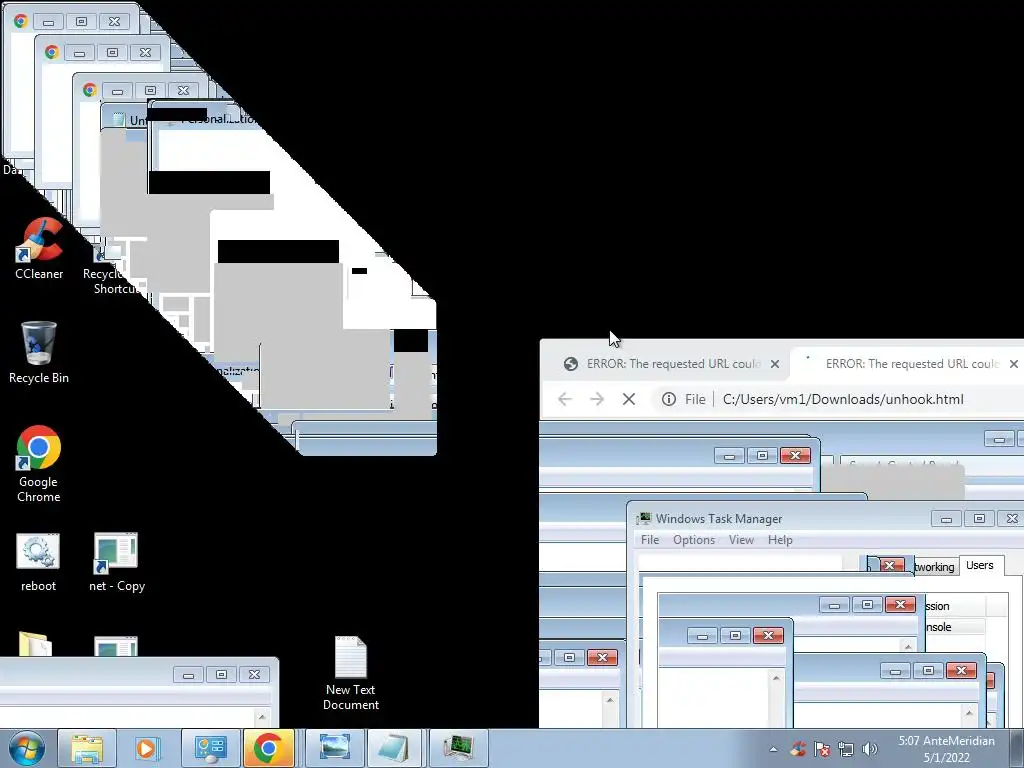Image resolution: width=1024 pixels, height=768 pixels.
Task: Open Windows Explorer from the taskbar
Action: coord(87,748)
